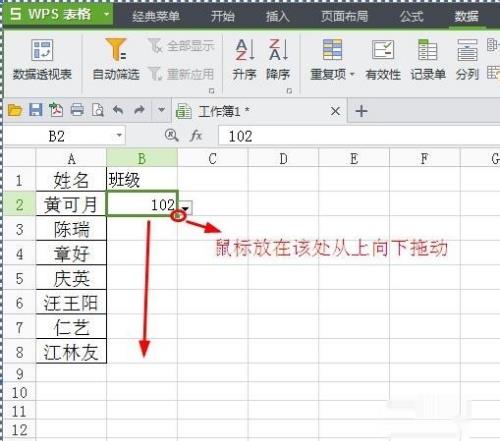500x441 pixels.
Task: Select column C header
Action: pyautogui.click(x=212, y=158)
